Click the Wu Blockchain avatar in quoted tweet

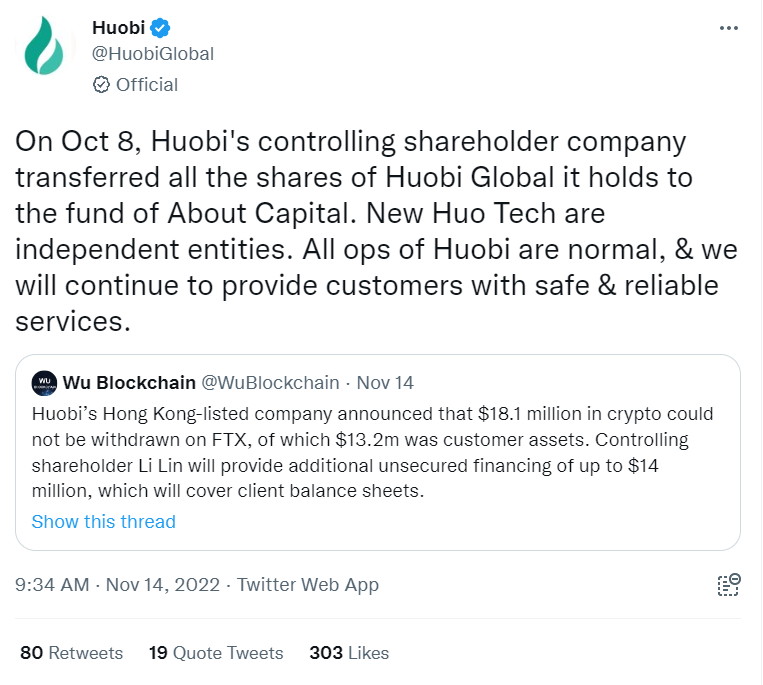click(x=44, y=383)
